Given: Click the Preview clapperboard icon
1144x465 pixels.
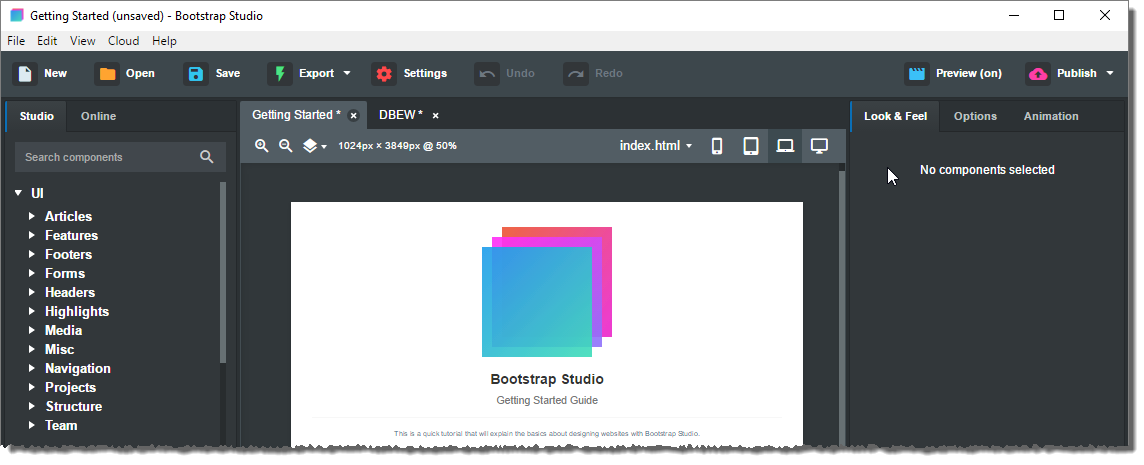Looking at the screenshot, I should click(916, 74).
